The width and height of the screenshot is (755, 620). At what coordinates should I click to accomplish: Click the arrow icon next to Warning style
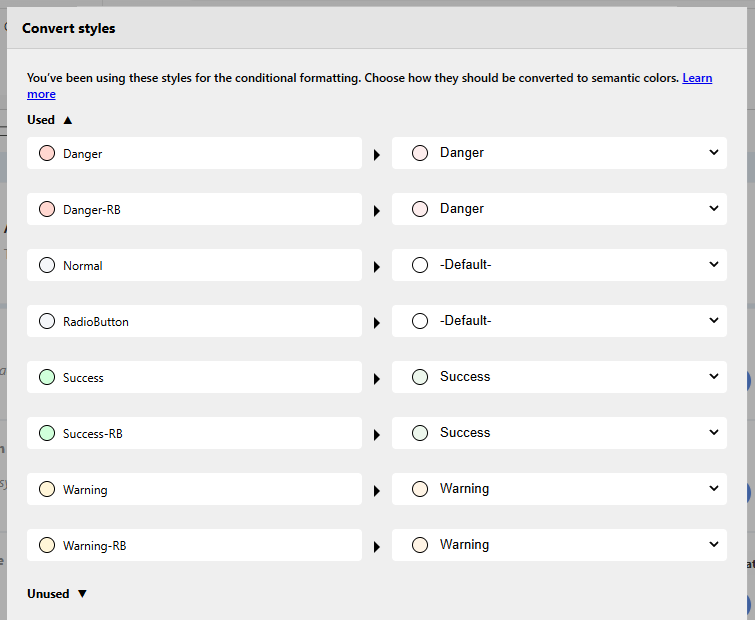coord(377,491)
